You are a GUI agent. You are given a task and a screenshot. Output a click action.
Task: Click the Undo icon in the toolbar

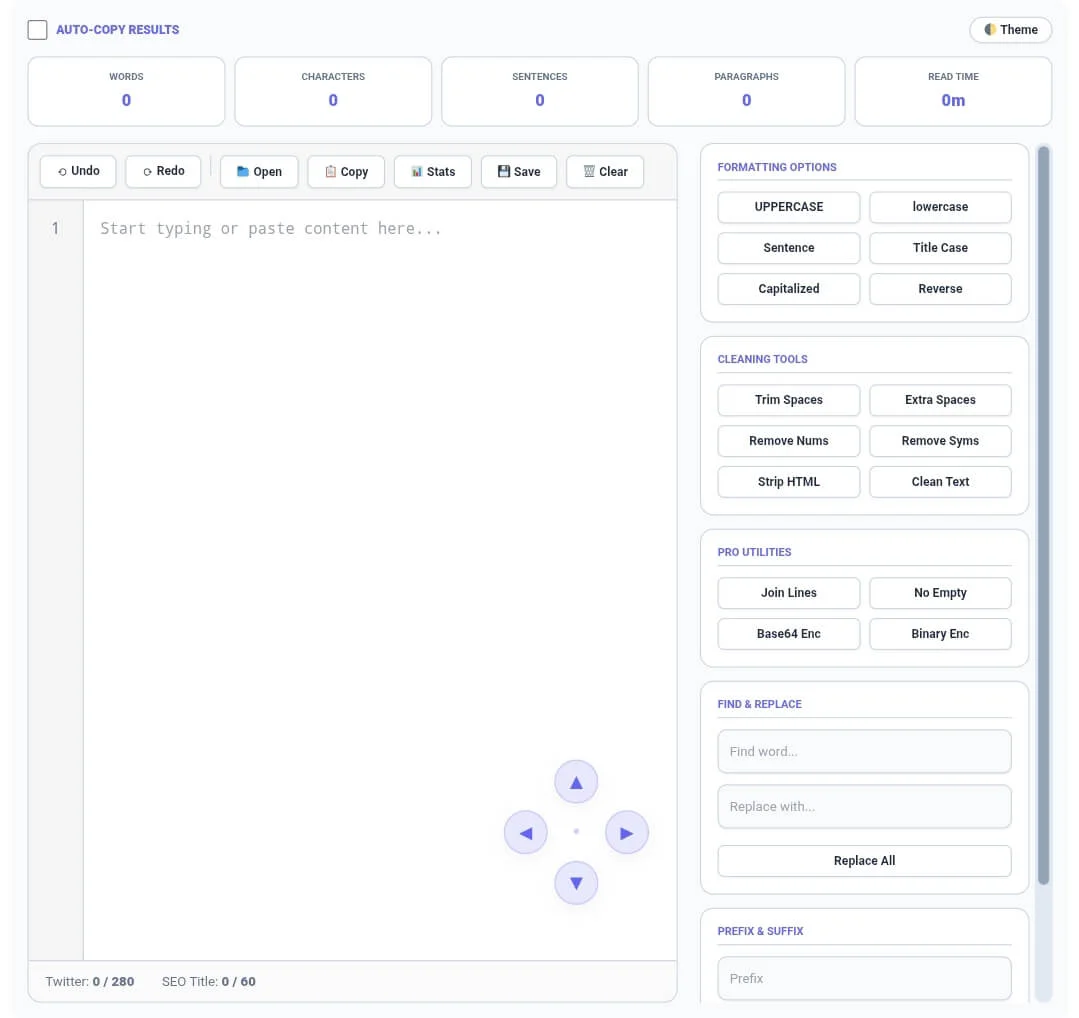pos(63,171)
